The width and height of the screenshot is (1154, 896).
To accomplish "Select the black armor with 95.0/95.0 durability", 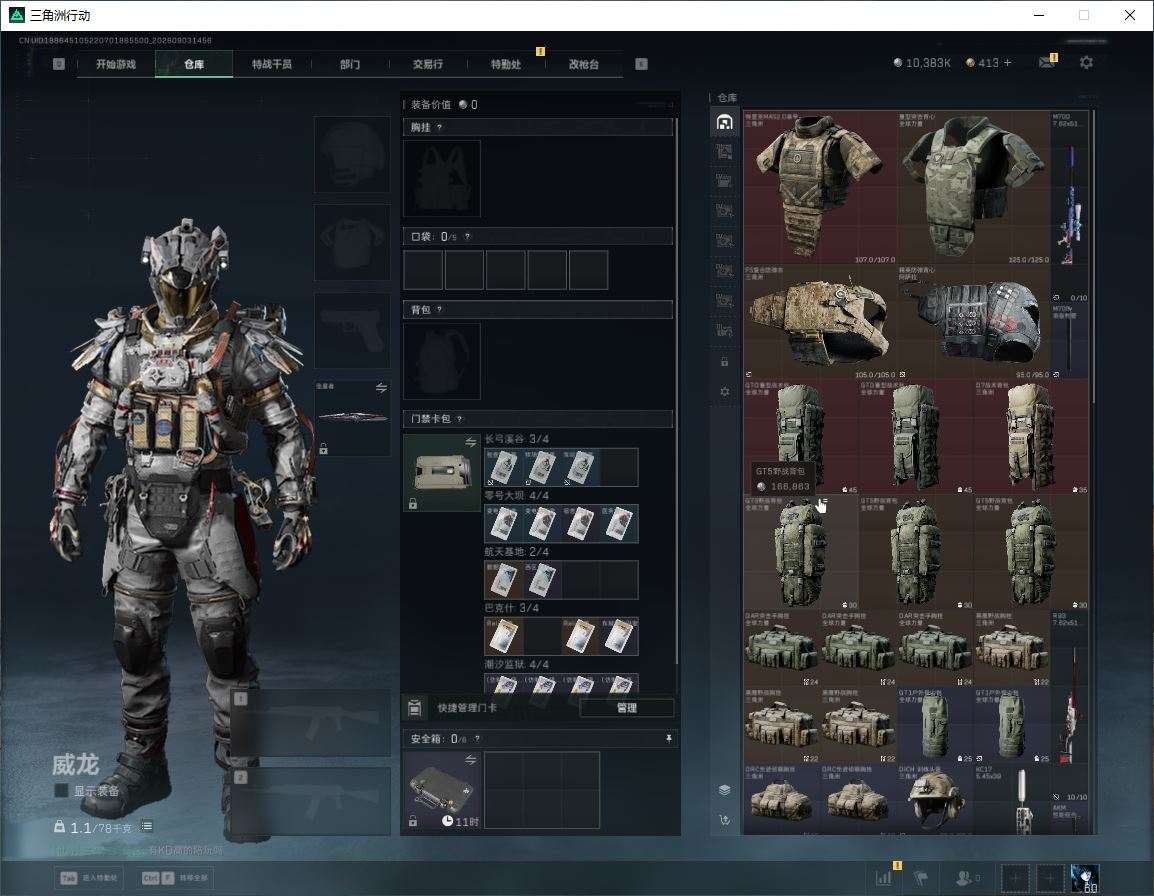I will tap(973, 322).
